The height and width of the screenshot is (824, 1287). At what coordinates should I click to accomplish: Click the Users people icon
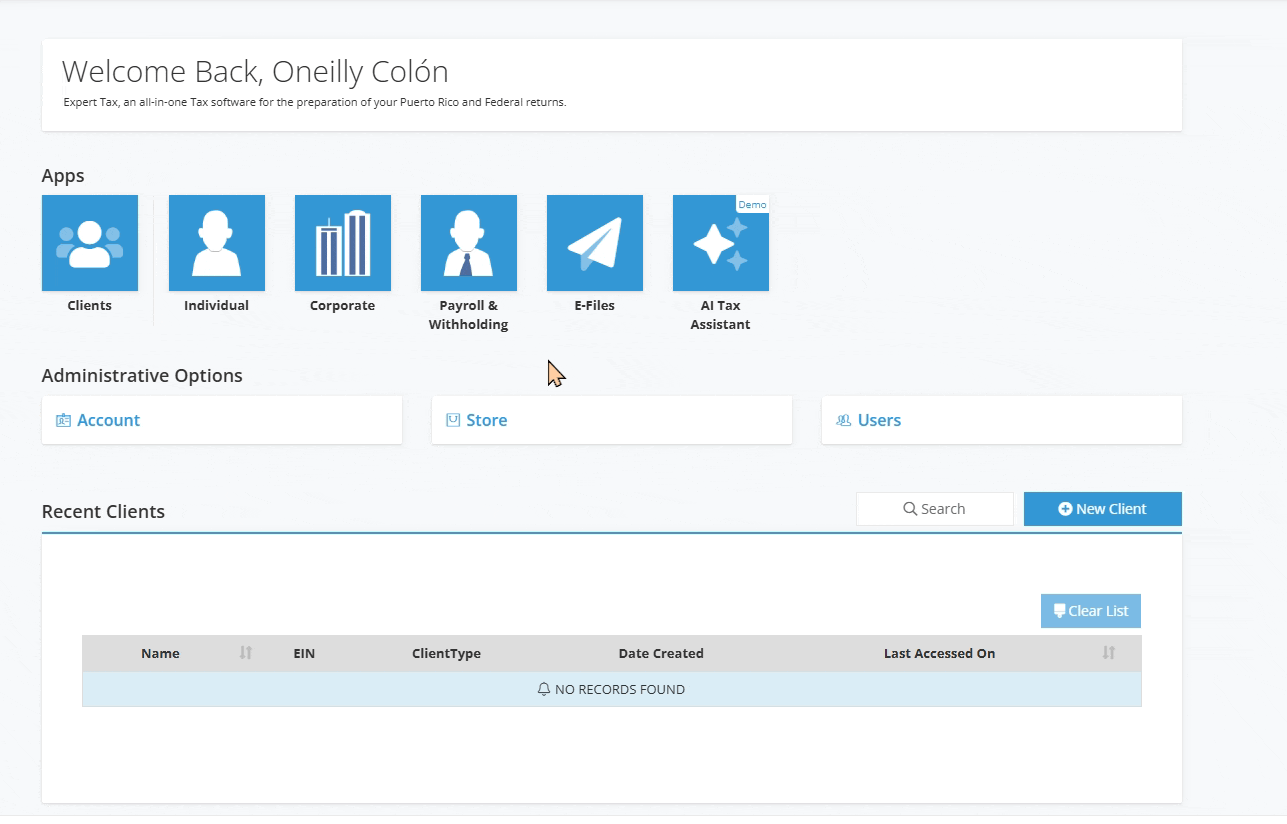point(843,421)
